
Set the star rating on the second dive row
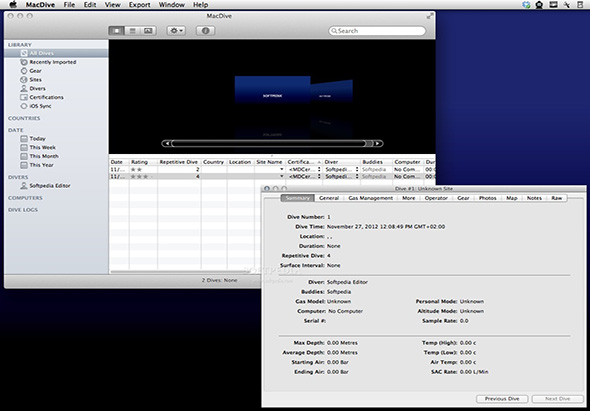pos(143,177)
